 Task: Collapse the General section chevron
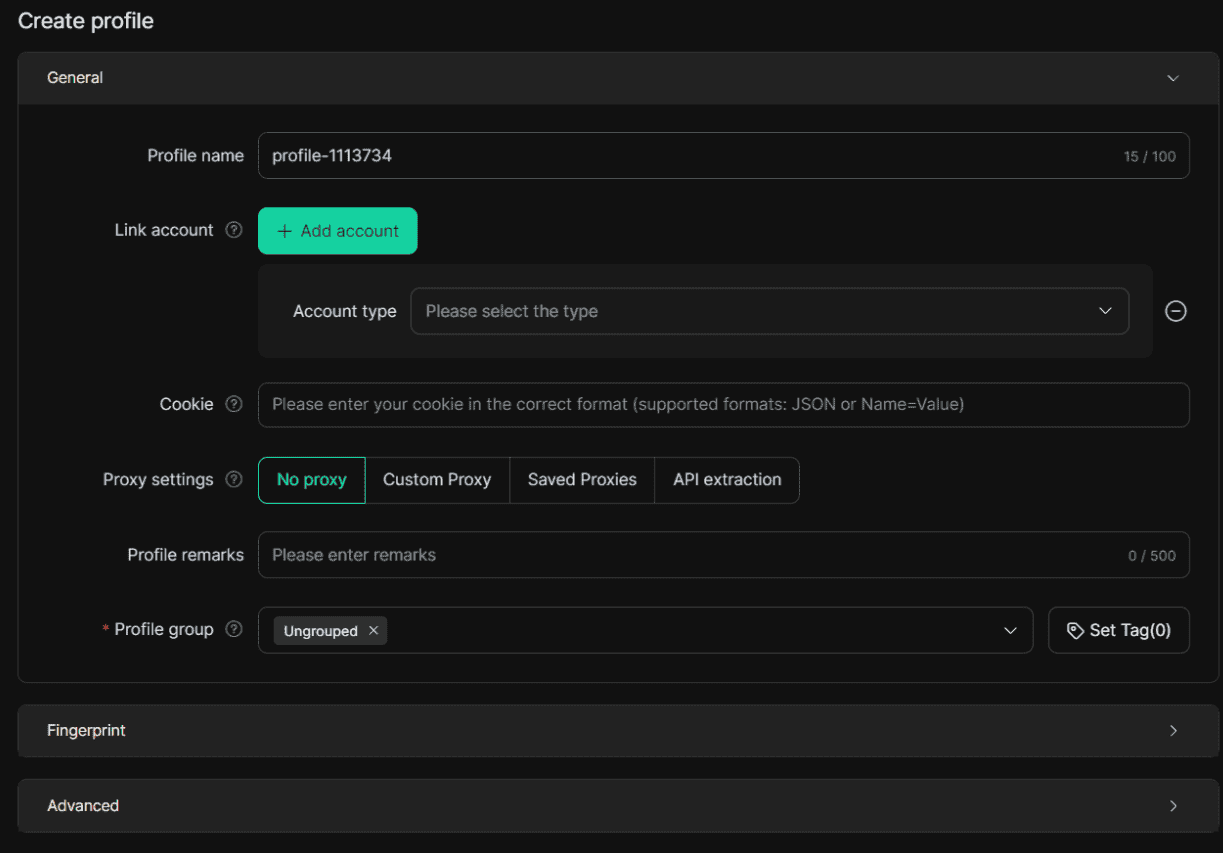pyautogui.click(x=1173, y=78)
